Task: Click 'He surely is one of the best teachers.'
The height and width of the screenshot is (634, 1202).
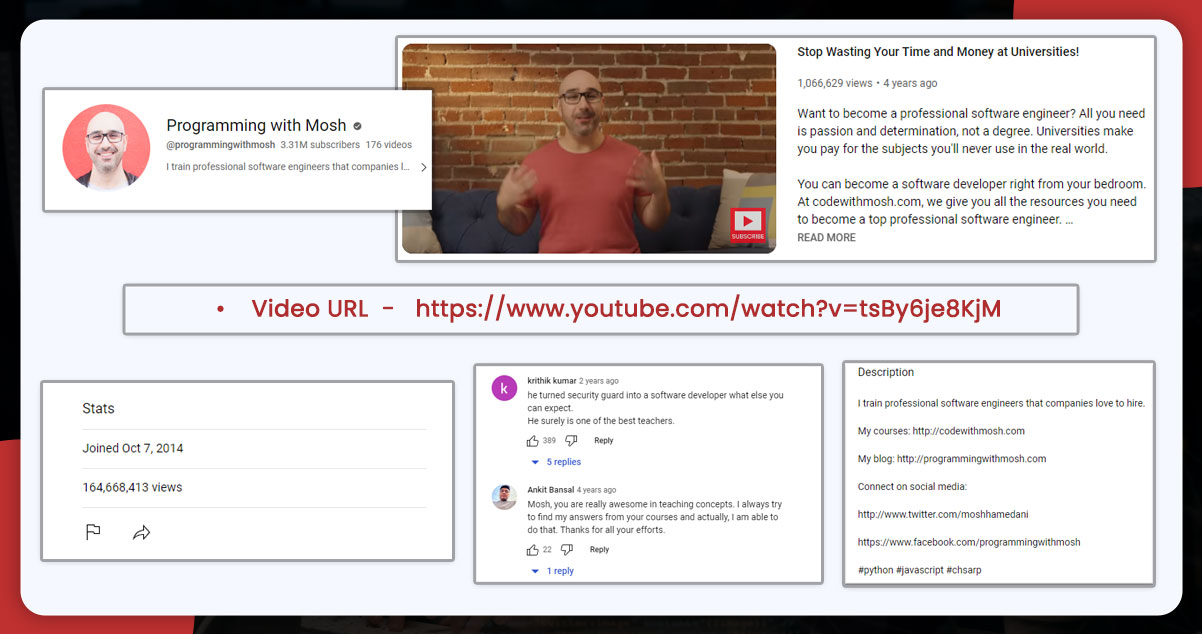Action: pos(601,421)
